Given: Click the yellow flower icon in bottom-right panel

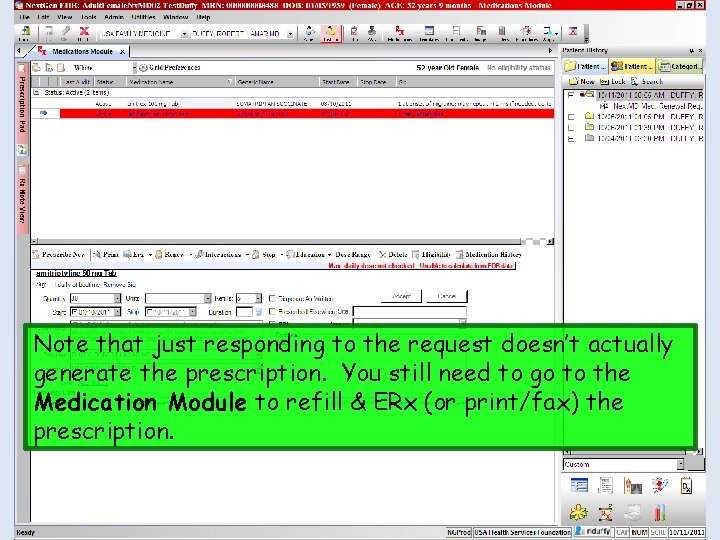Looking at the screenshot, I should coord(579,512).
